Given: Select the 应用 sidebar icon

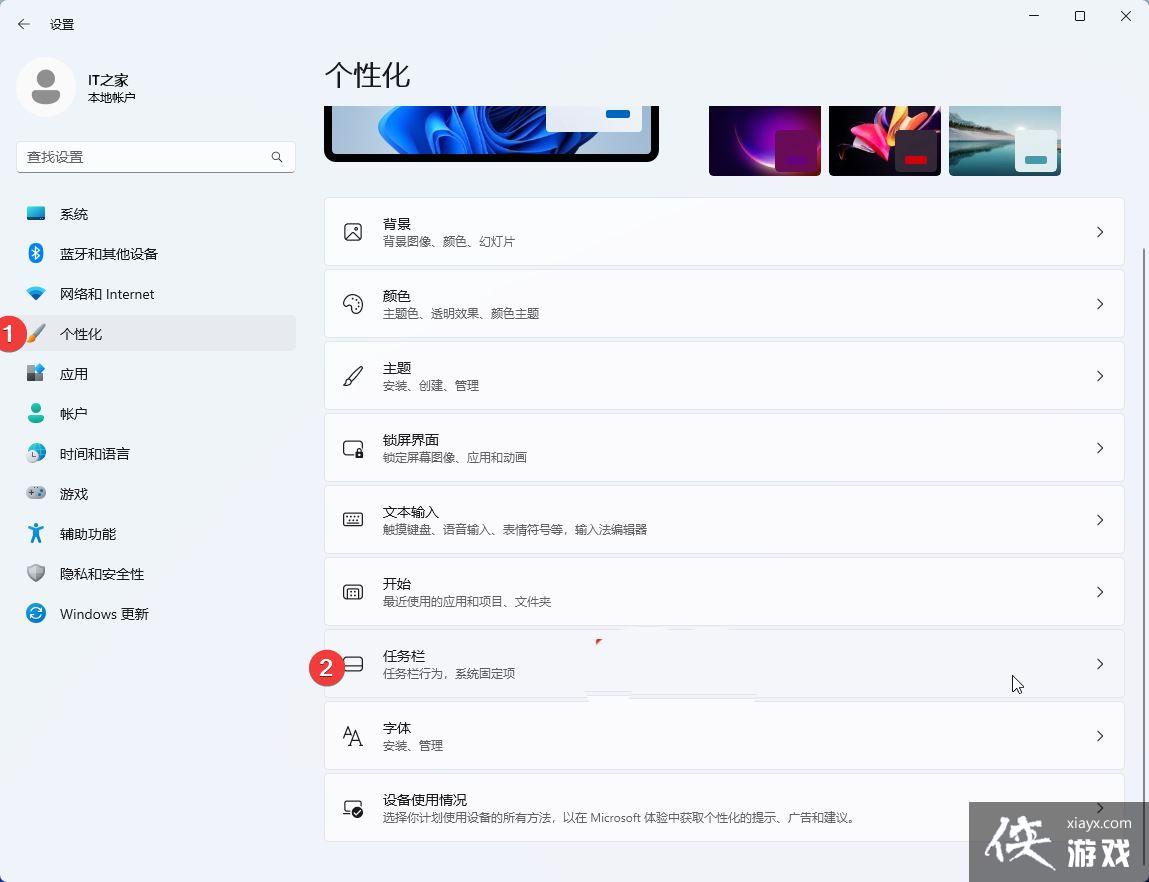Looking at the screenshot, I should pos(36,373).
